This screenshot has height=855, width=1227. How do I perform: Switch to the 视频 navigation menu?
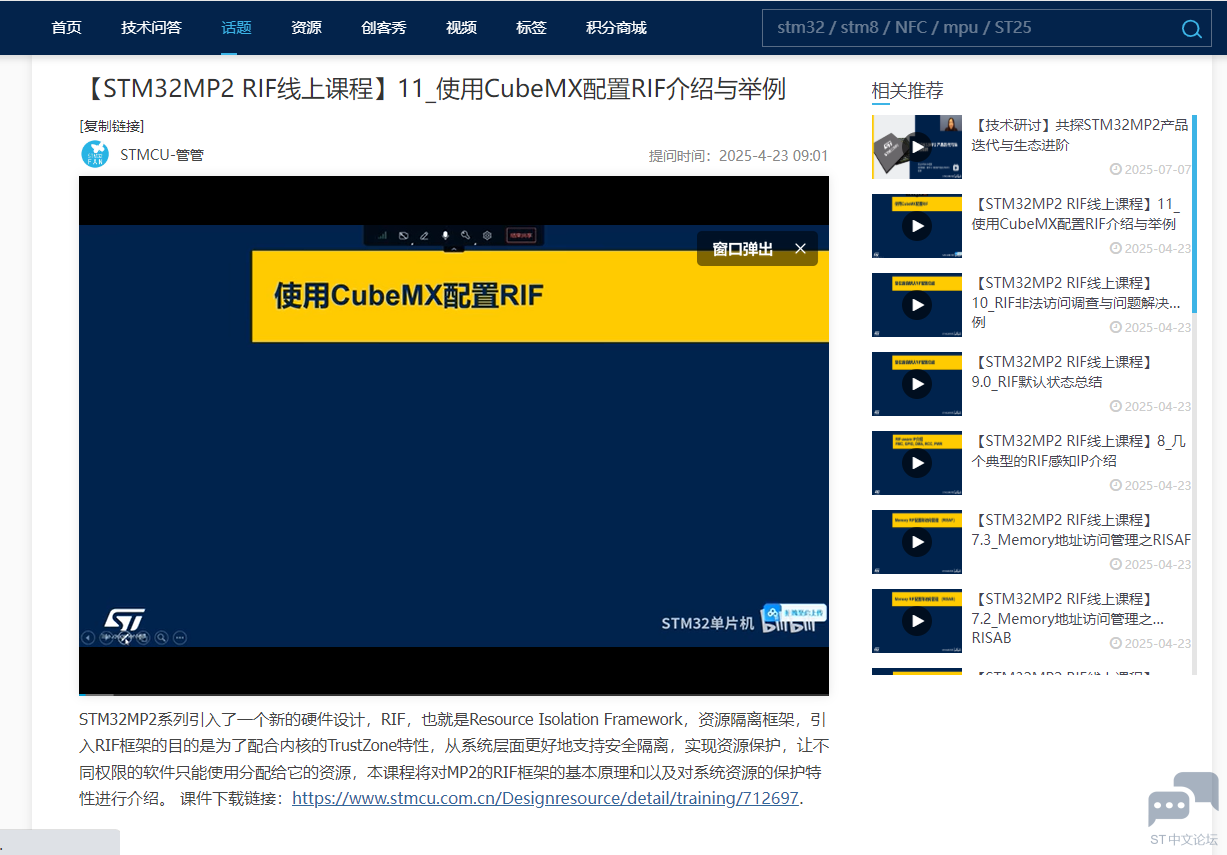tap(461, 28)
